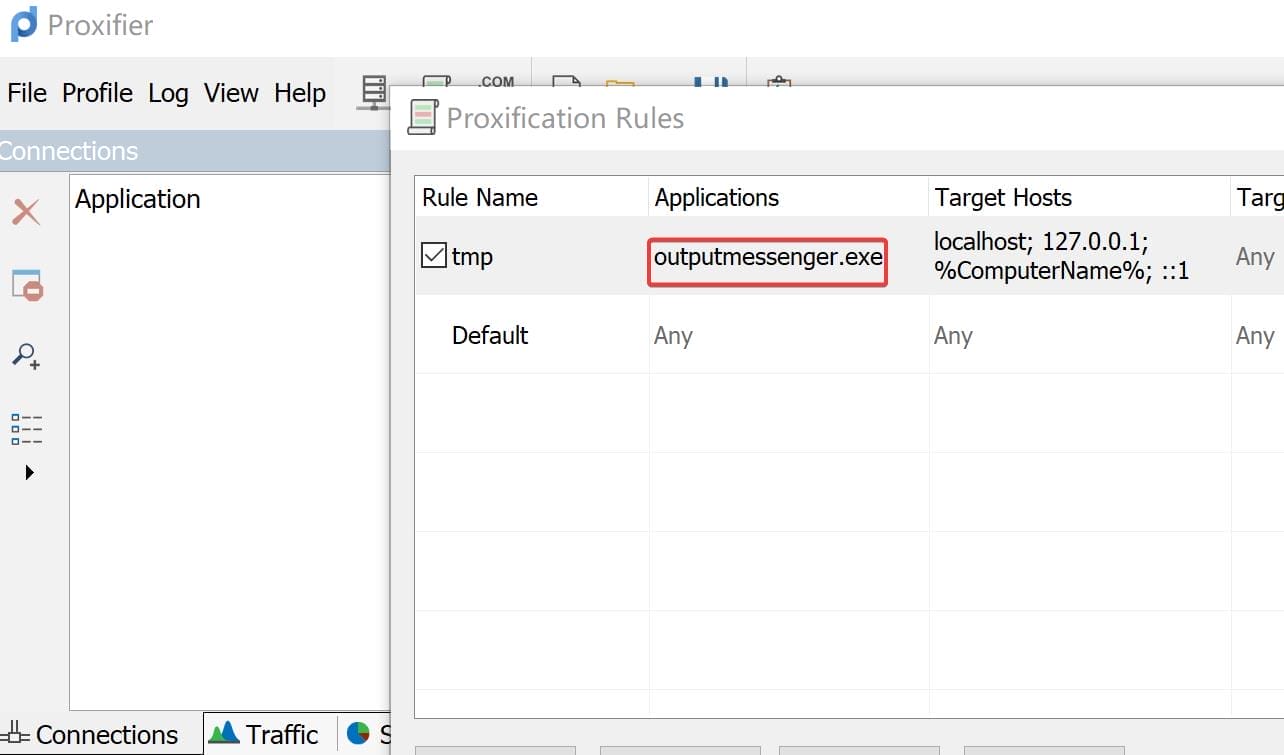Image resolution: width=1284 pixels, height=755 pixels.
Task: Open the File menu
Action: pyautogui.click(x=27, y=93)
